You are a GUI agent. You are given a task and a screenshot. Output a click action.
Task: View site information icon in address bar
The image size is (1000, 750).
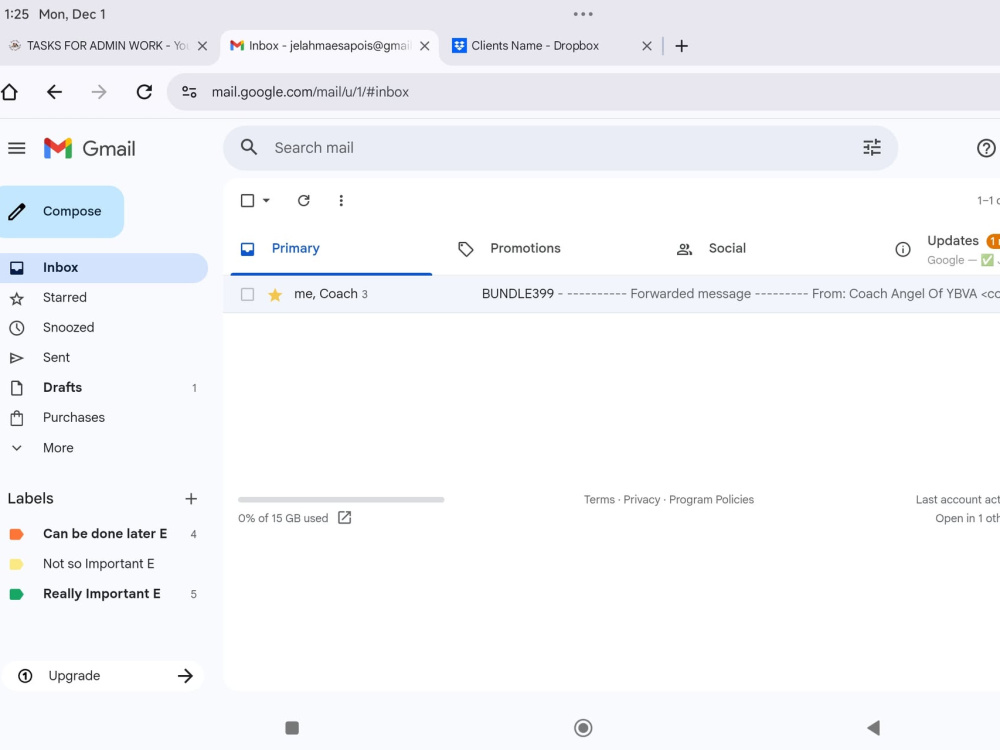click(189, 92)
